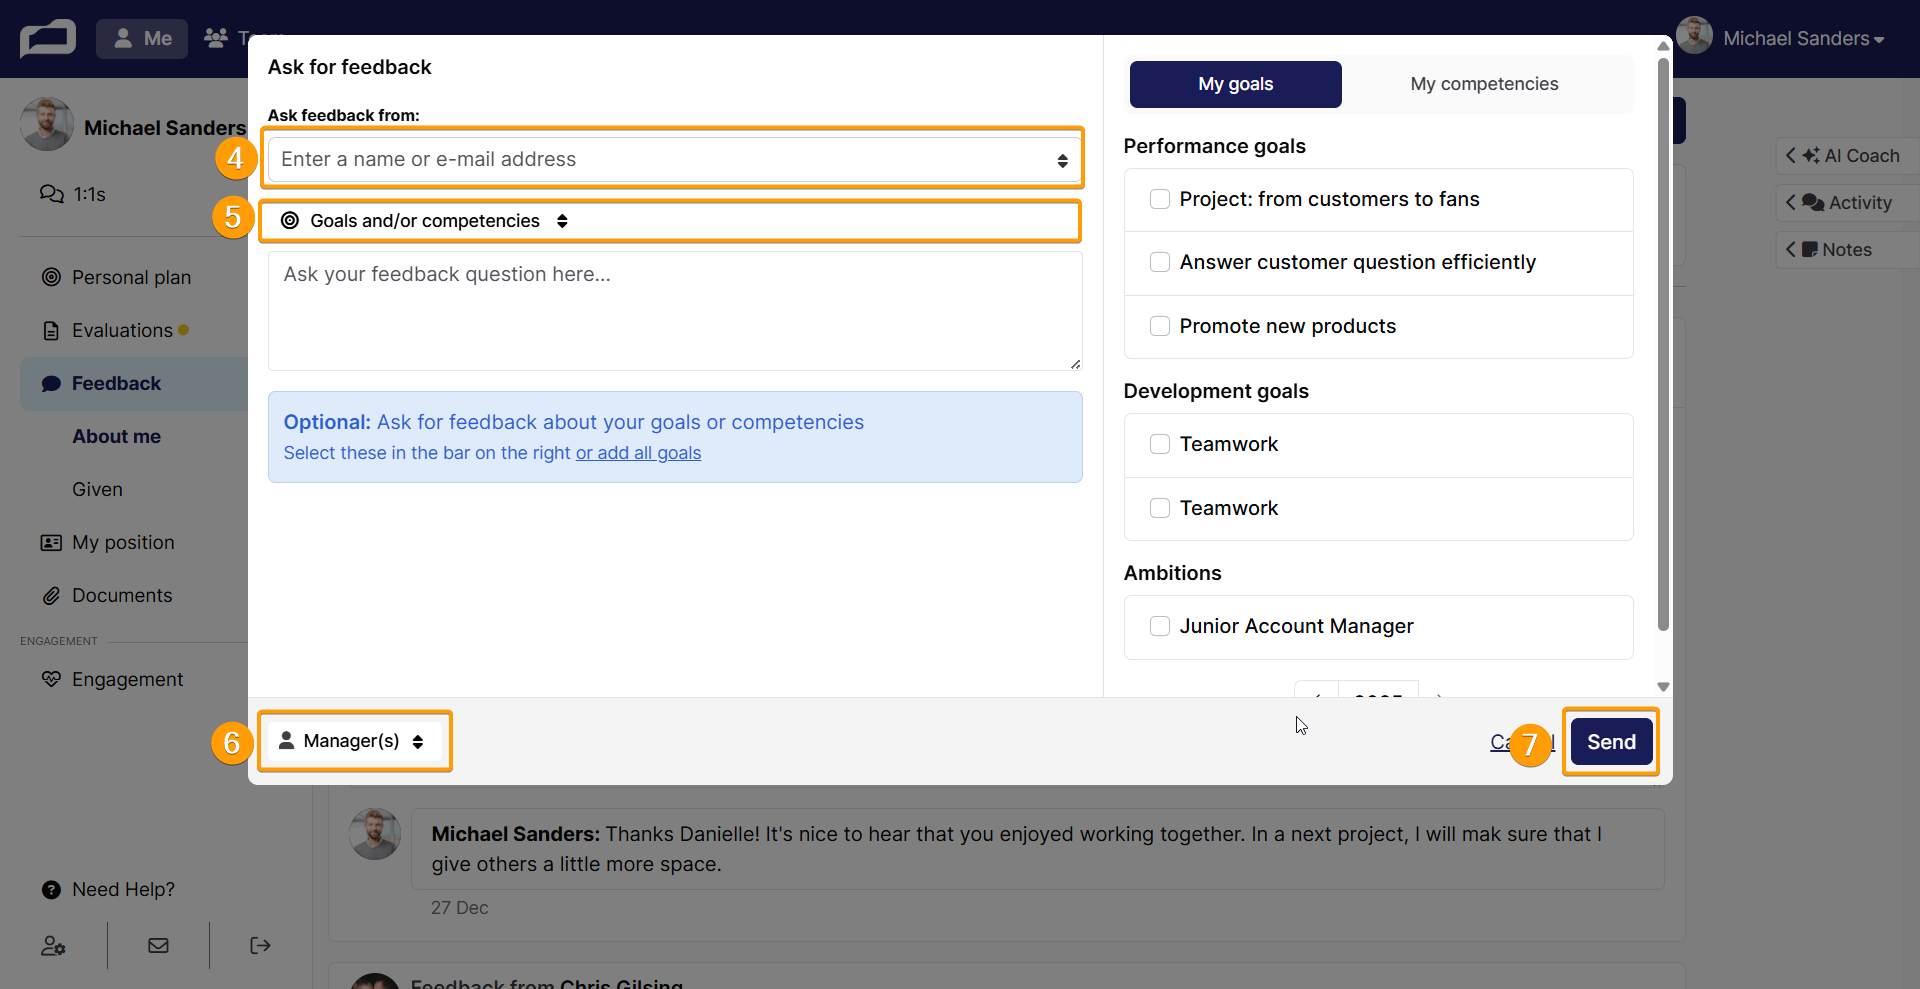Click the sidebar Michael Sanders profile photo
Viewport: 1920px width, 989px height.
[47, 125]
